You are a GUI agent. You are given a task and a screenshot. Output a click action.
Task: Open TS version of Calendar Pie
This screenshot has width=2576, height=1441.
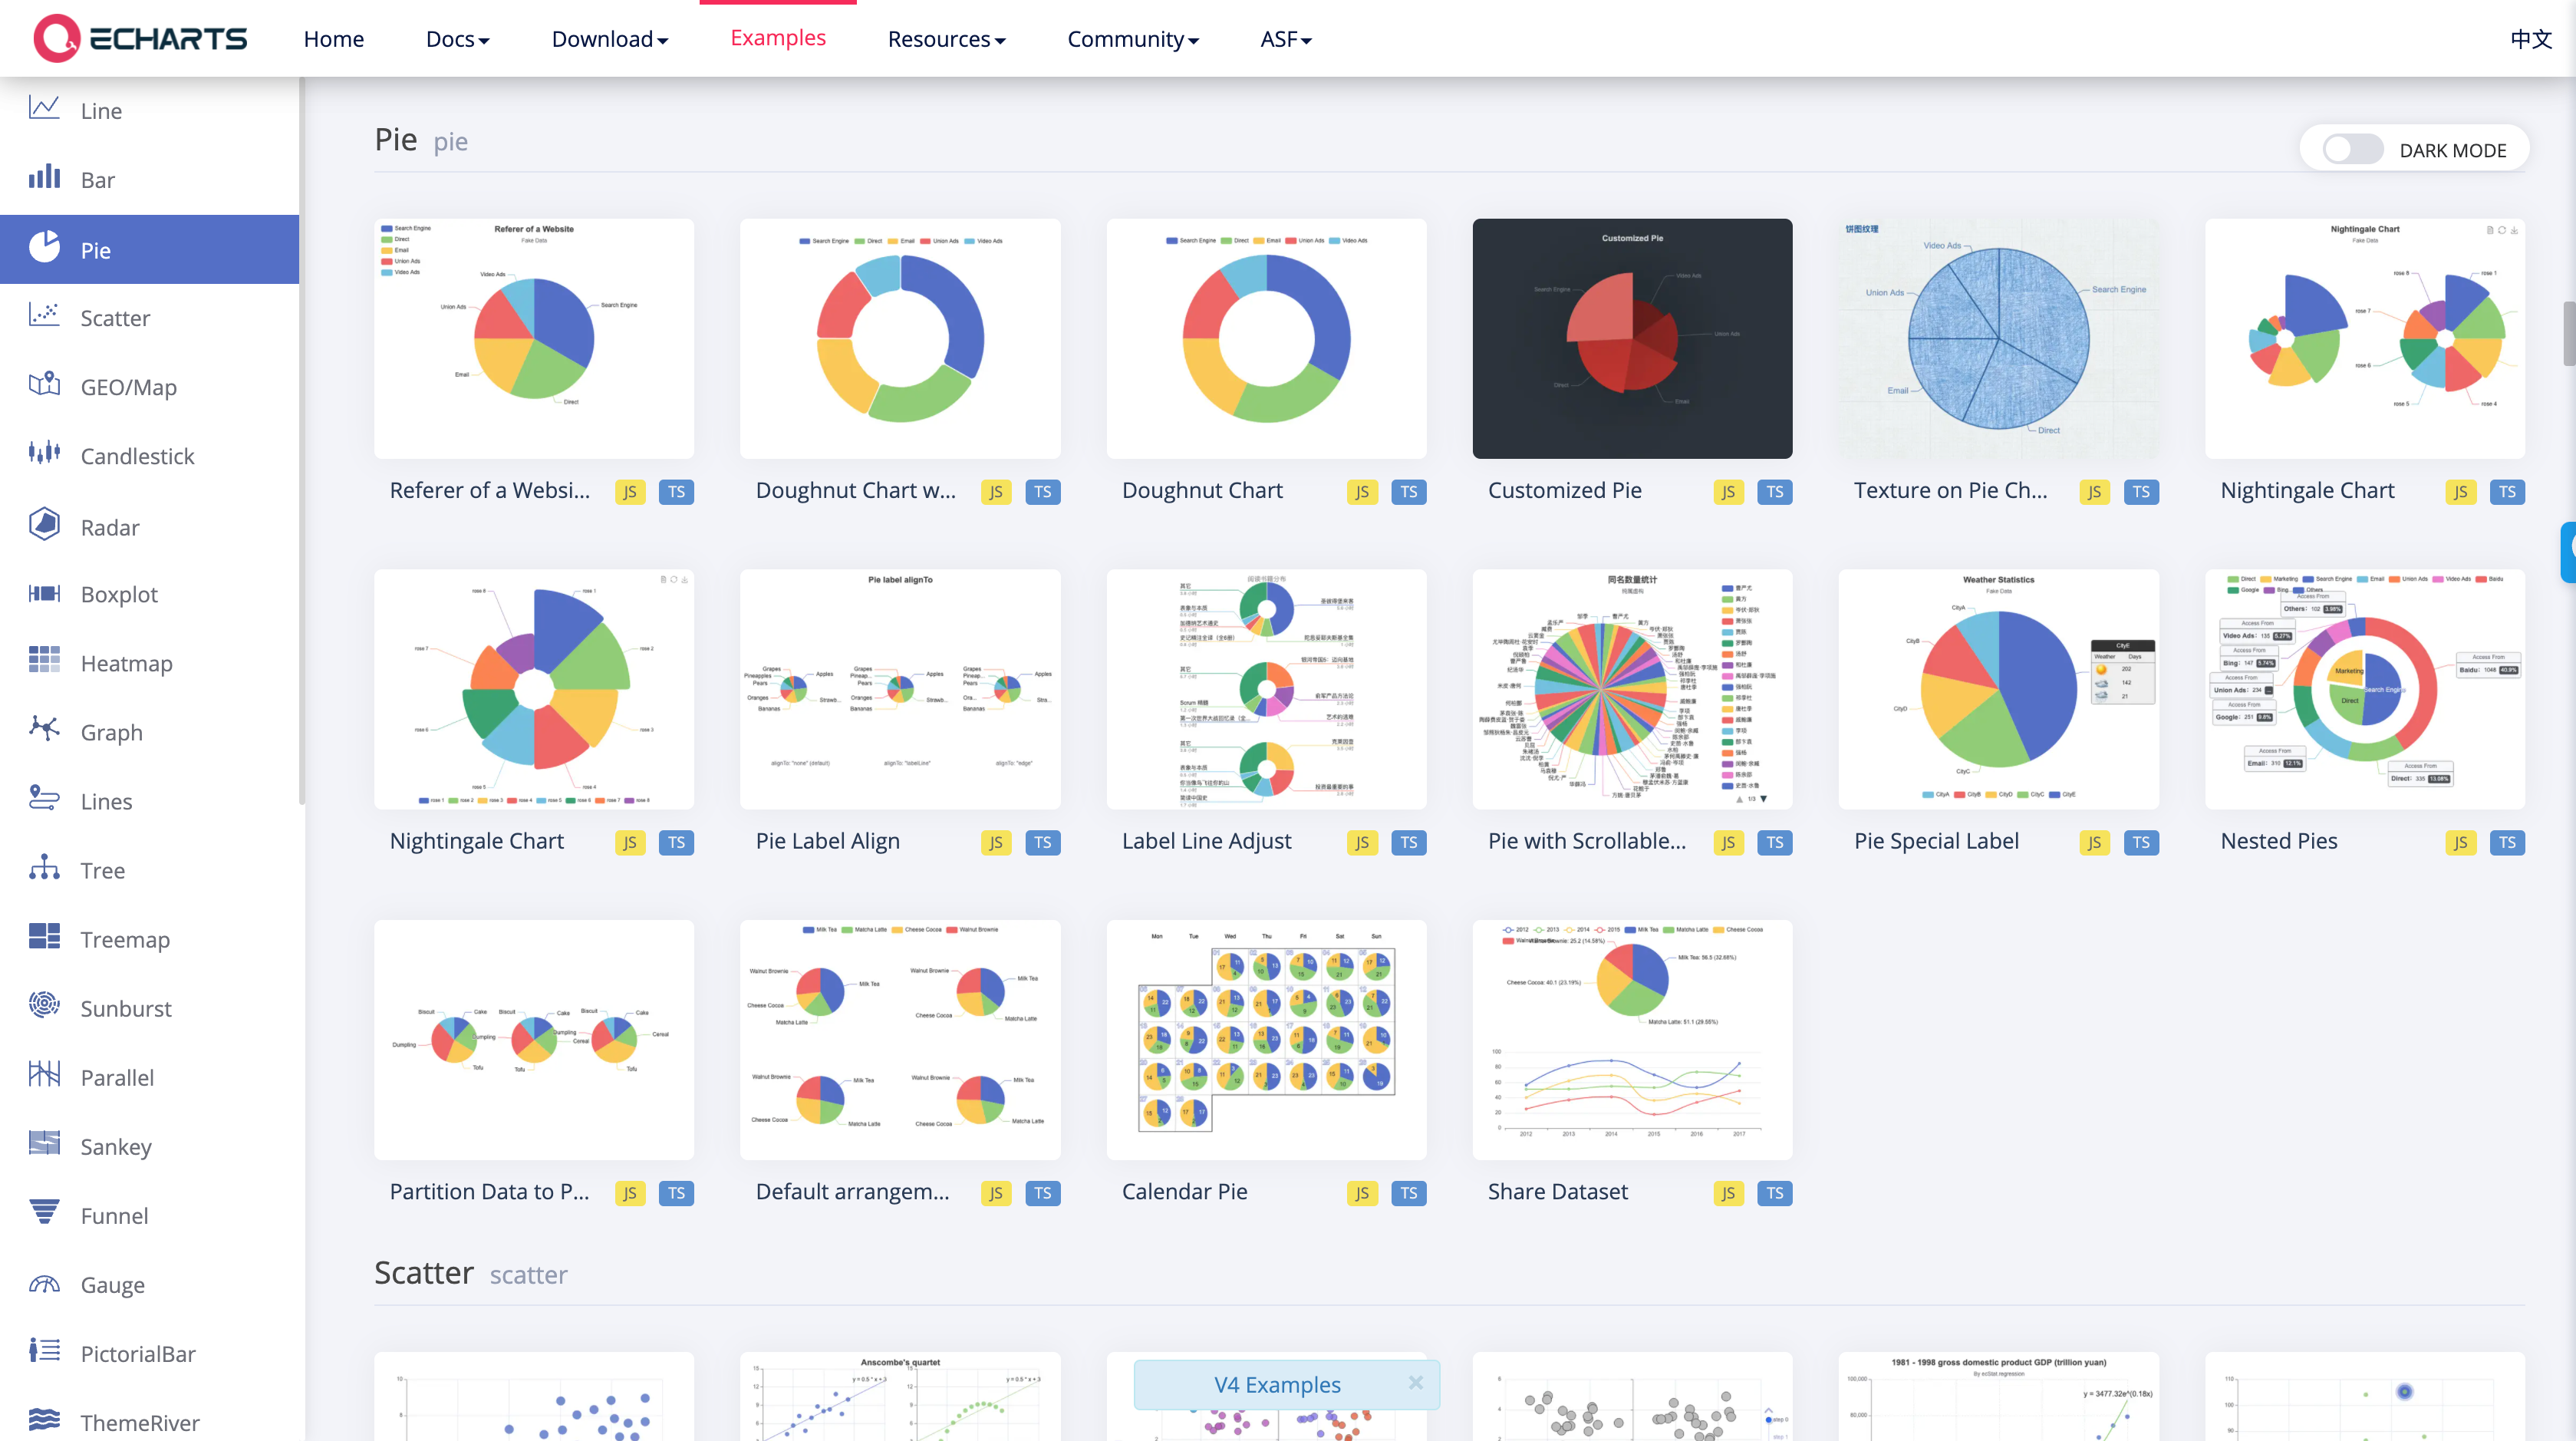1408,1193
